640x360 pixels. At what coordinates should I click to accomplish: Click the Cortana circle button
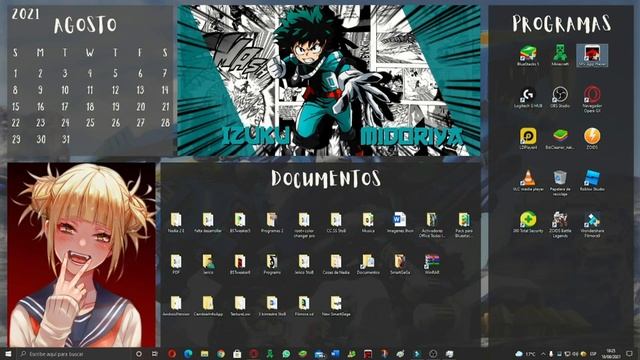[139, 353]
